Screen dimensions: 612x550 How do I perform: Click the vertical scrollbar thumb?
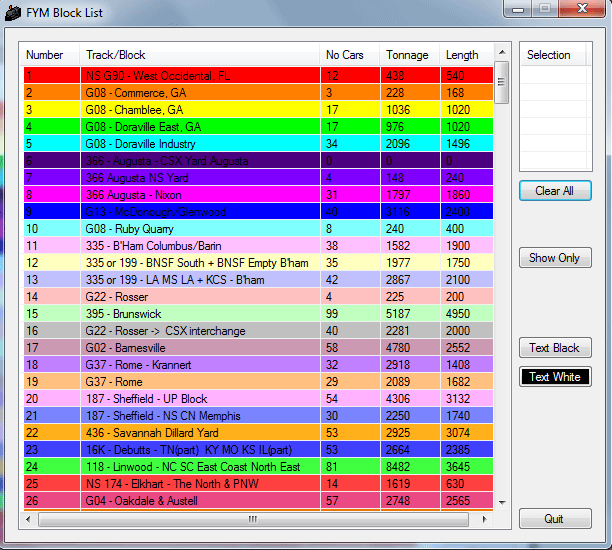tap(502, 82)
